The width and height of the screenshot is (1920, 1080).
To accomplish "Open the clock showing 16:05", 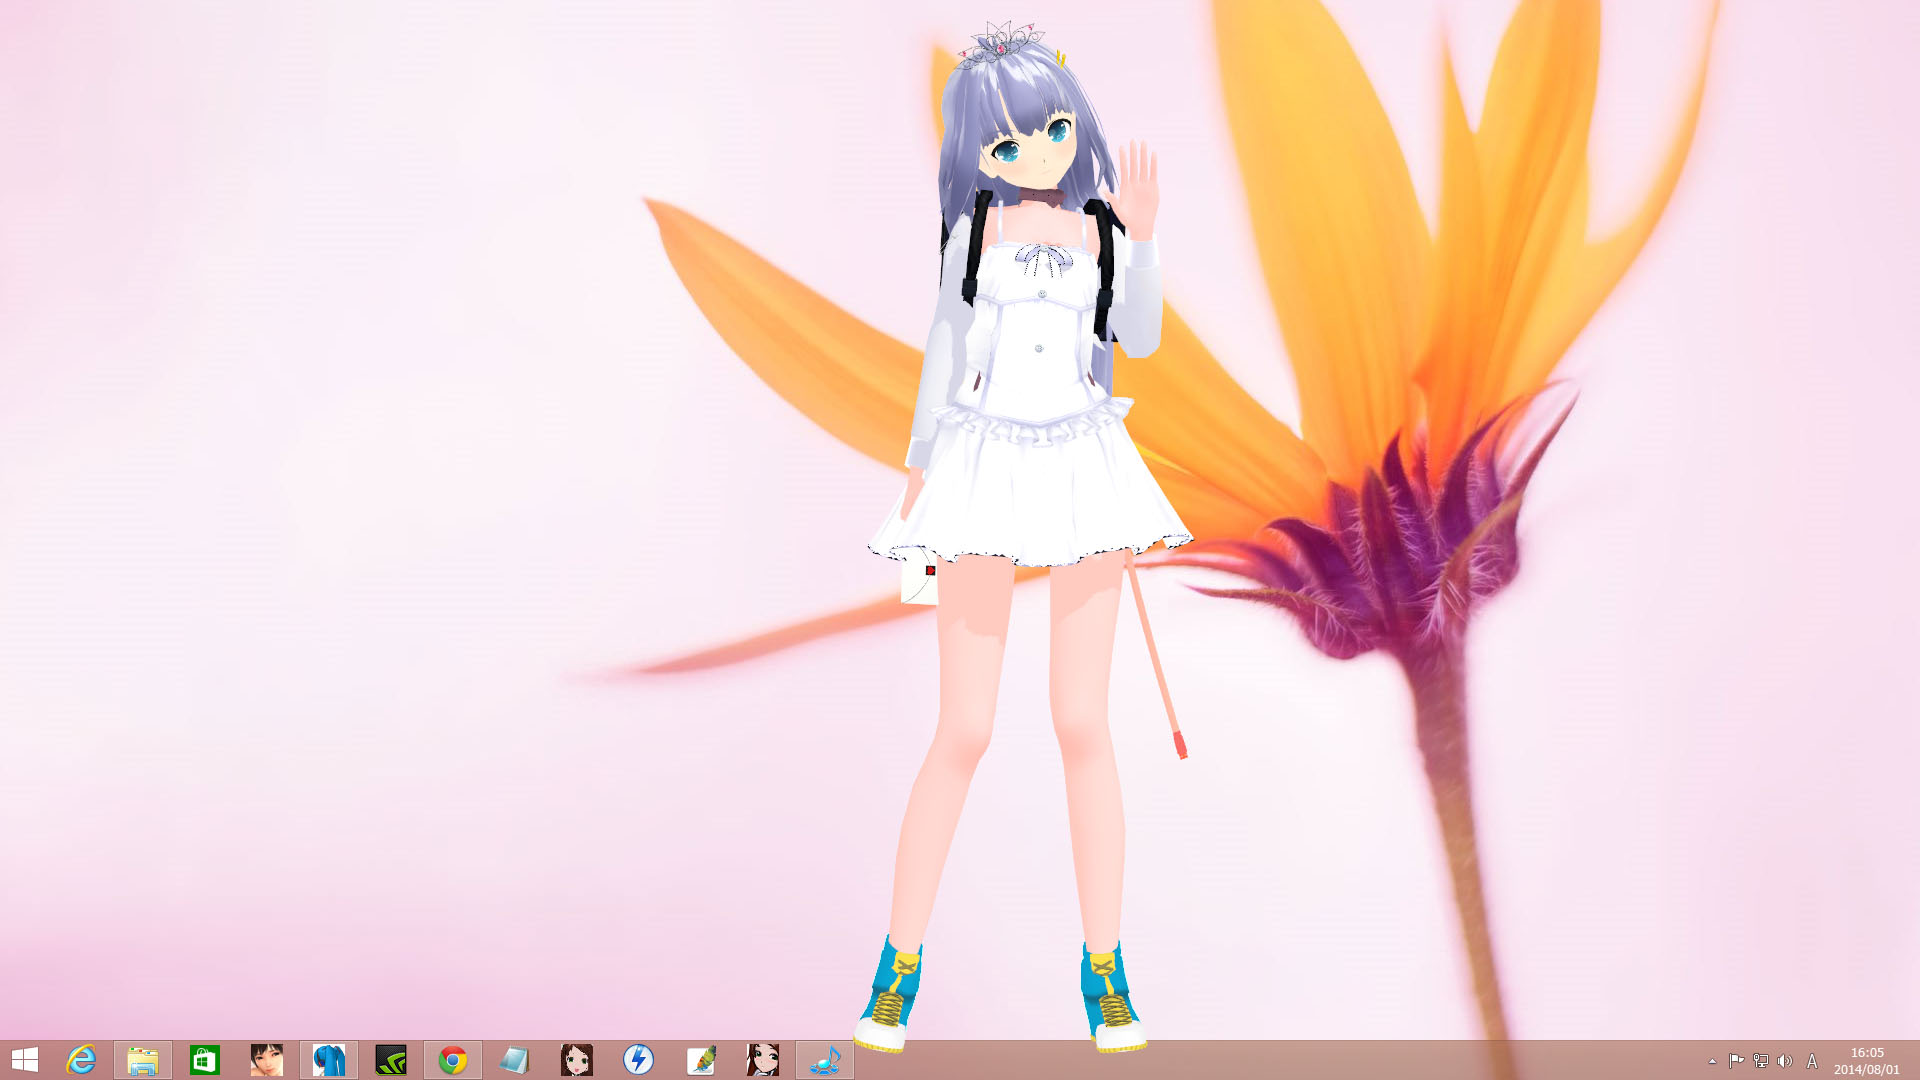I will [1866, 1061].
